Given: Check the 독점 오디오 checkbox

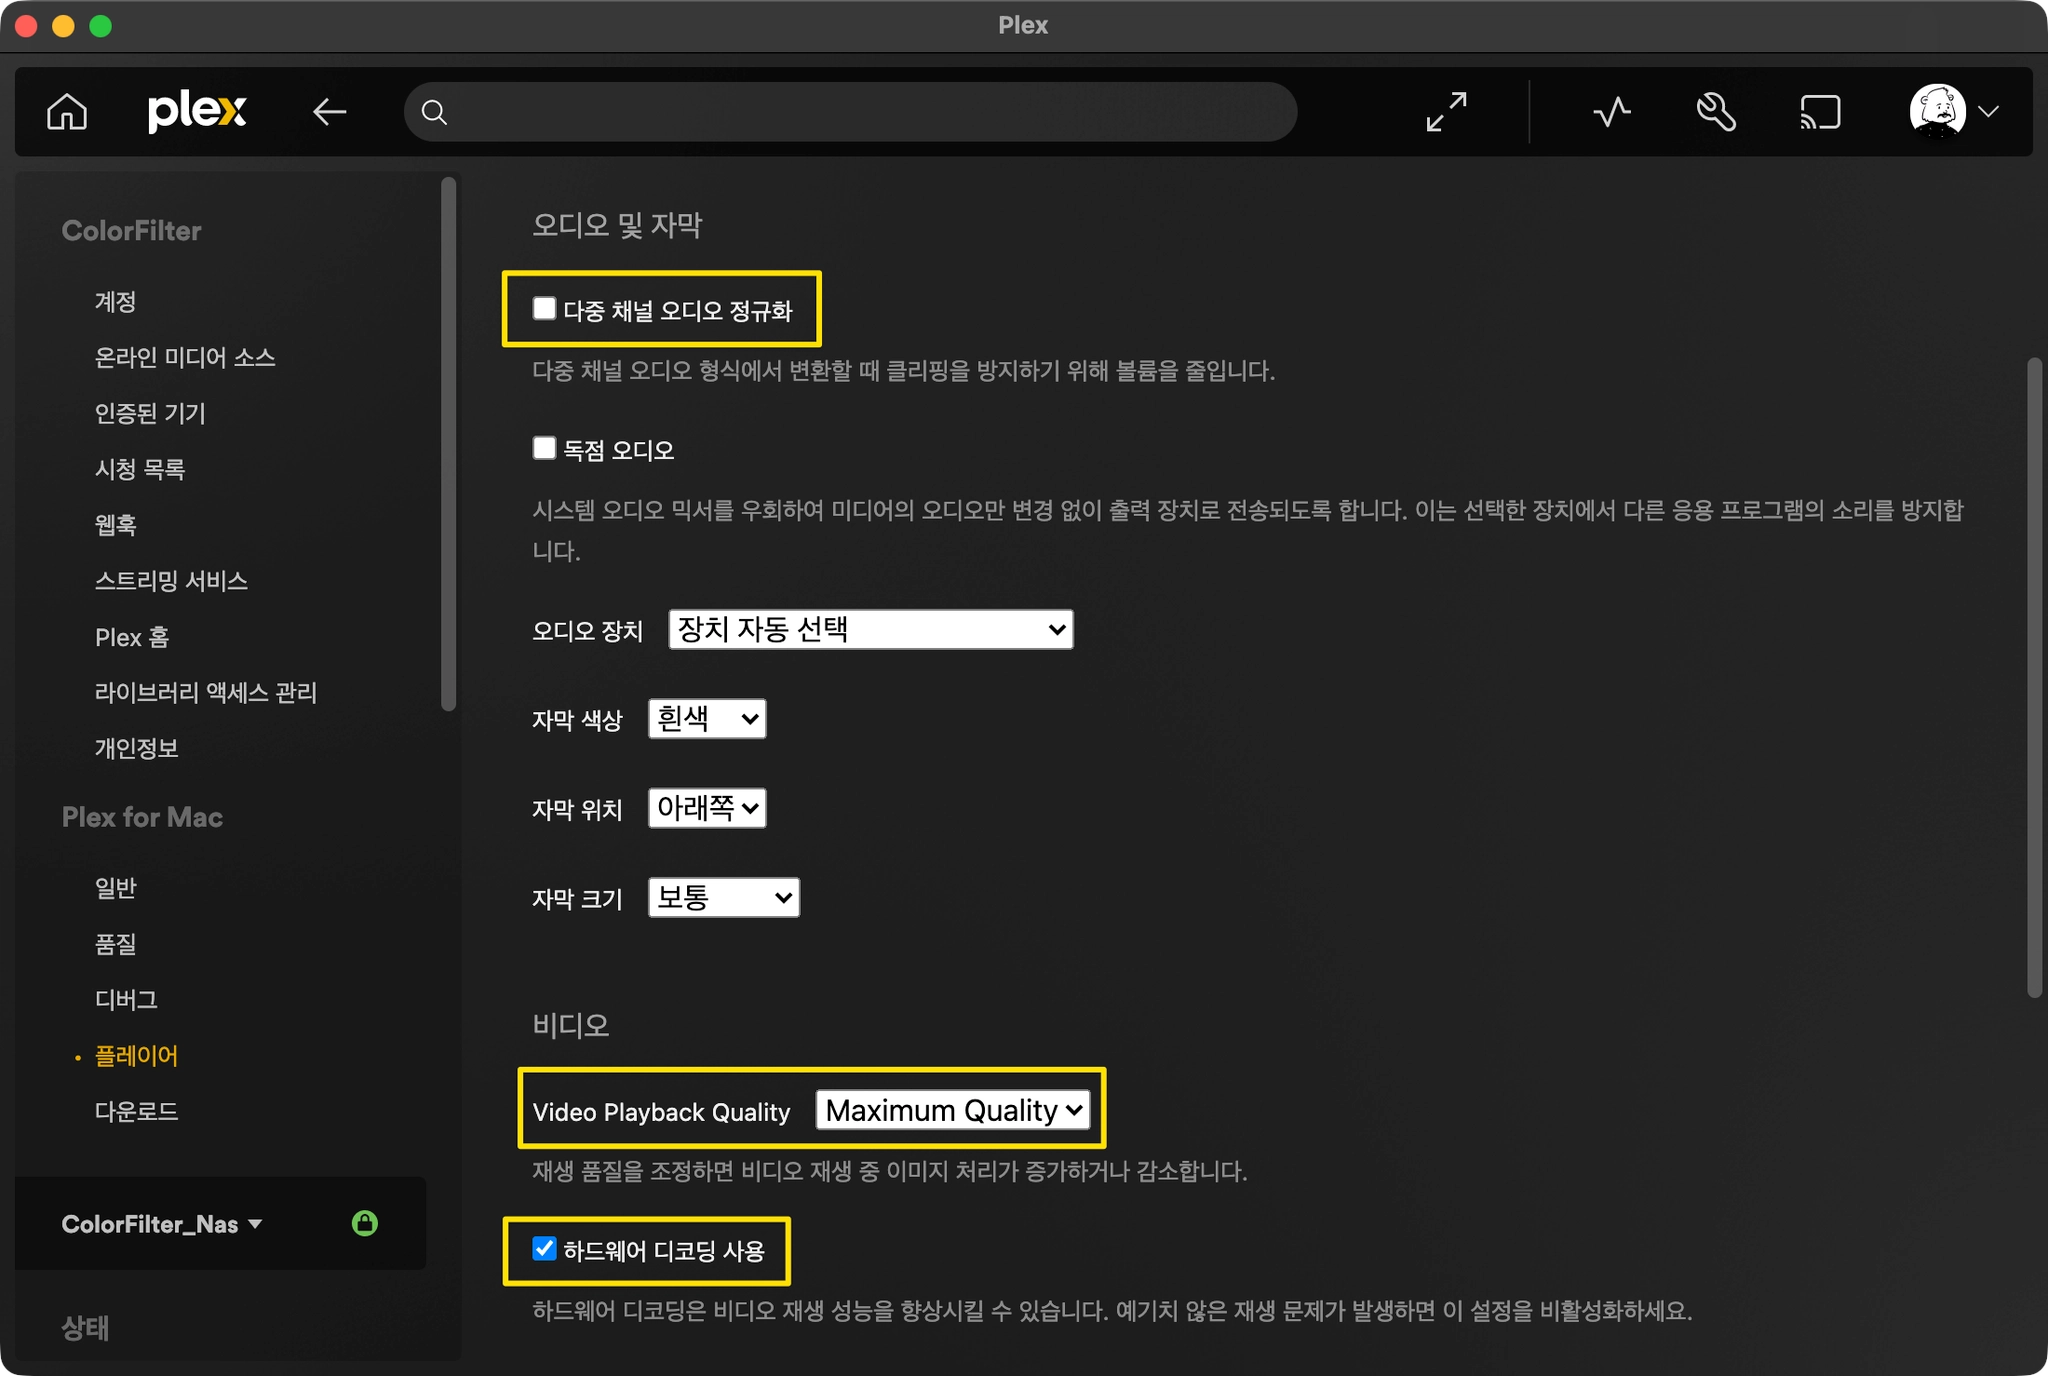Looking at the screenshot, I should (x=544, y=448).
